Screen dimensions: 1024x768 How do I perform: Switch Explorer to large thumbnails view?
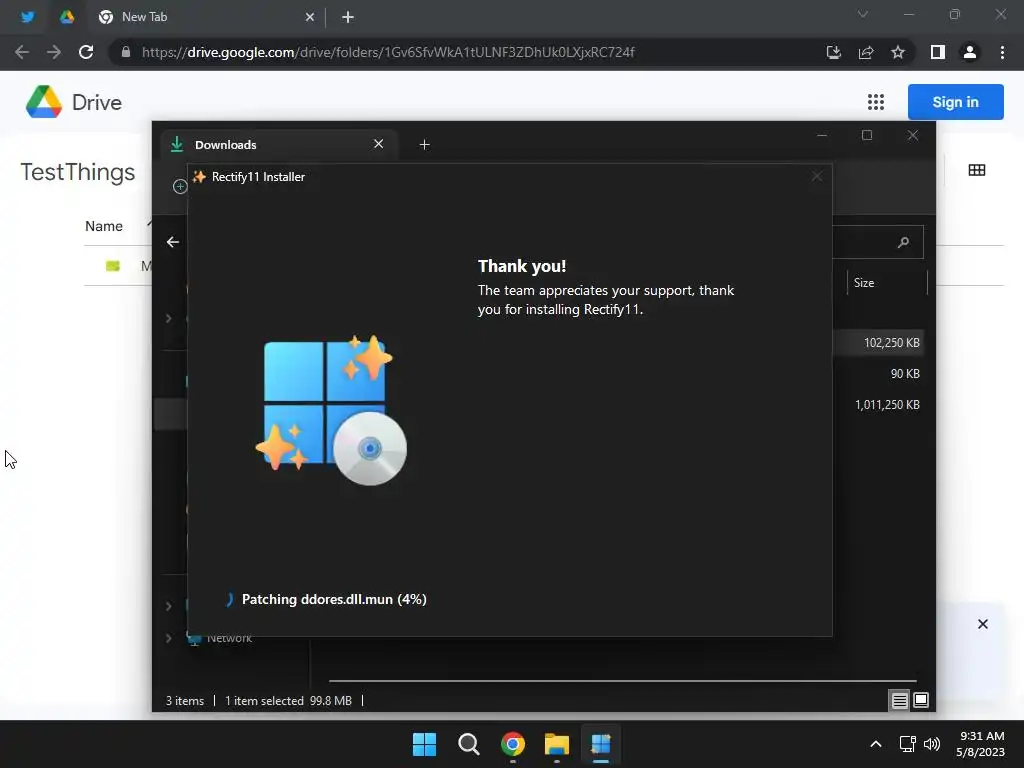click(921, 701)
